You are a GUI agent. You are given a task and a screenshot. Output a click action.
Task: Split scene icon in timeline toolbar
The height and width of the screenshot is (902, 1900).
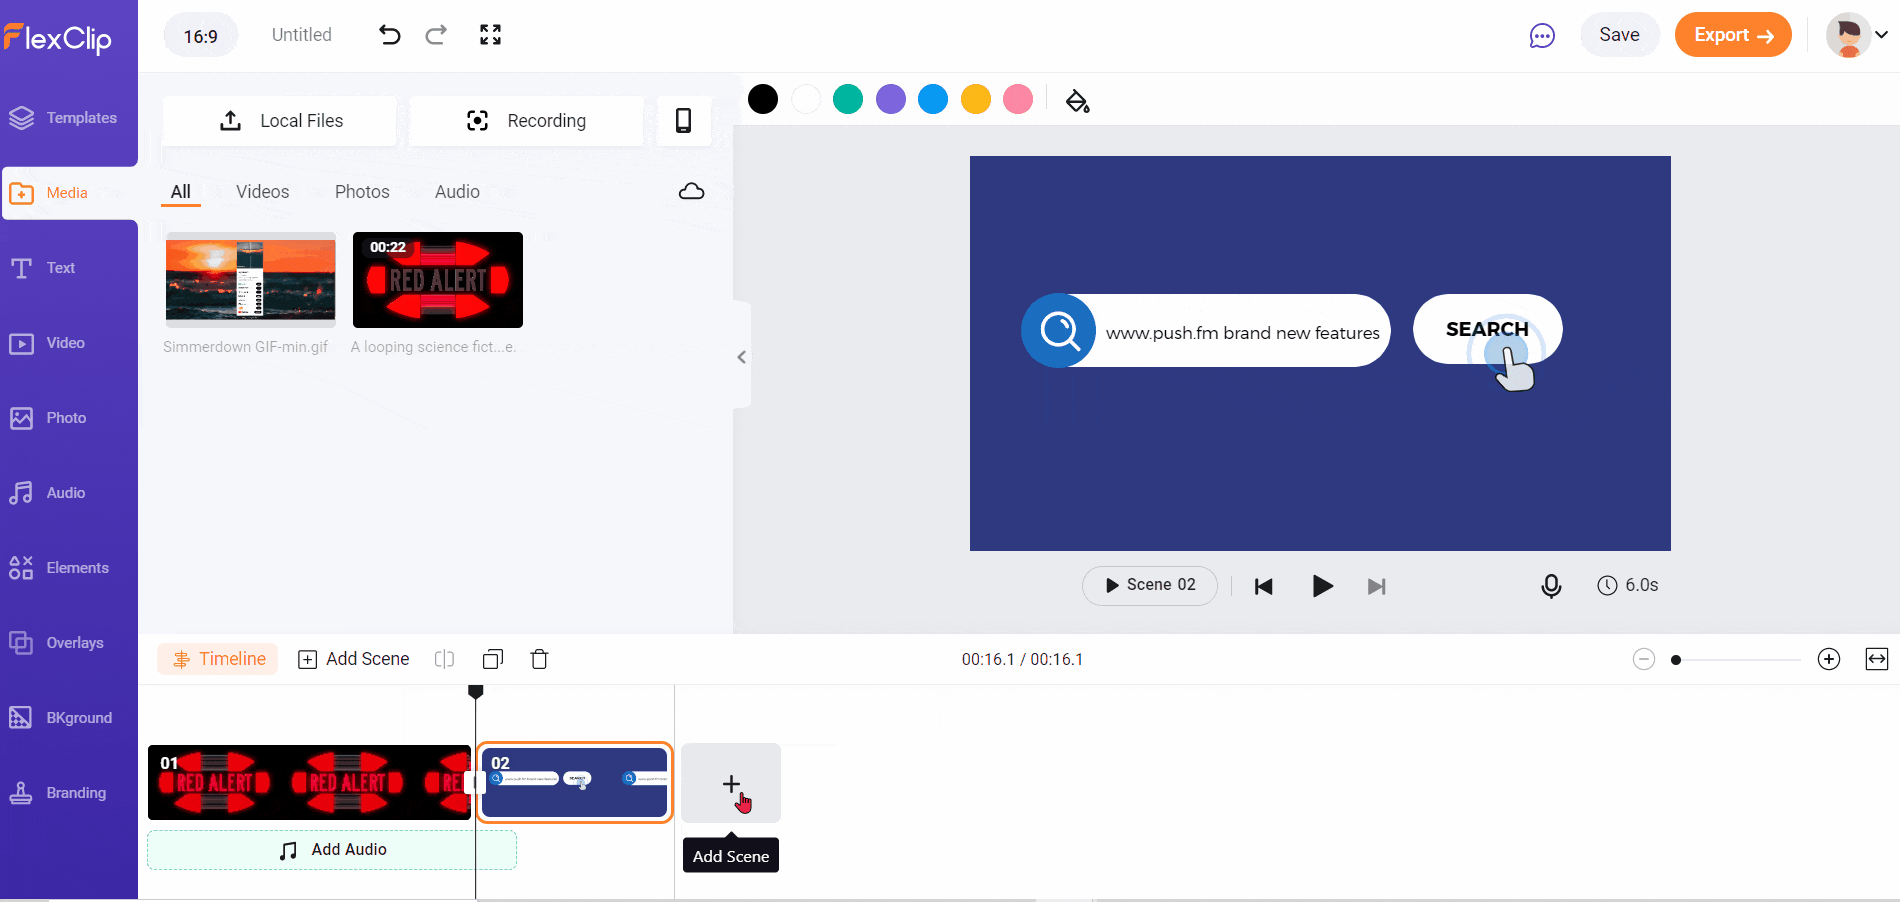click(x=444, y=659)
